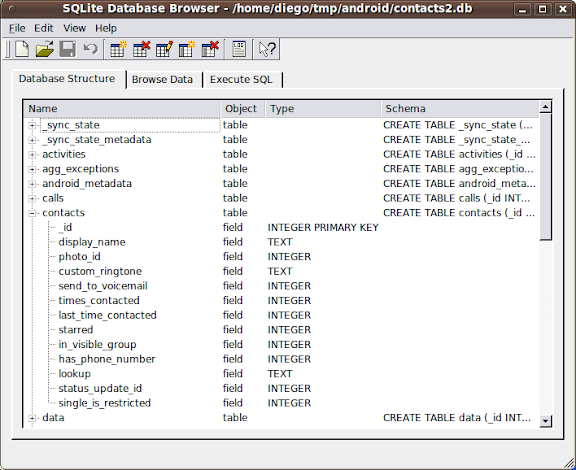The width and height of the screenshot is (576, 470).
Task: Click the scrollbar down arrow
Action: pyautogui.click(x=546, y=421)
